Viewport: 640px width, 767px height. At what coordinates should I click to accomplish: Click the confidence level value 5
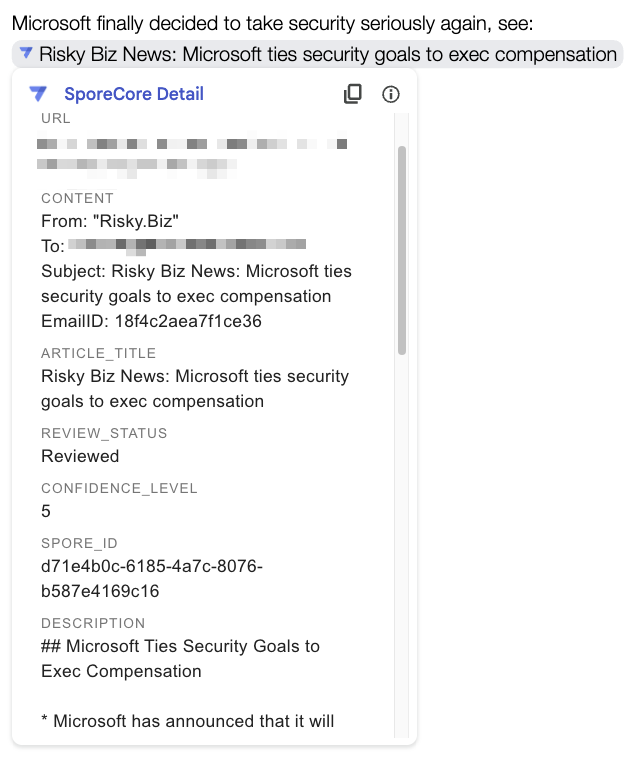coord(46,511)
